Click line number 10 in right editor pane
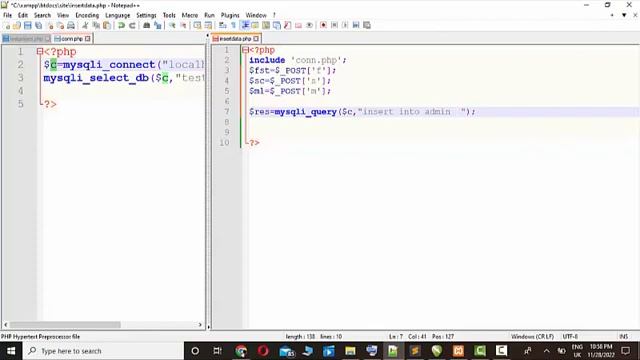This screenshot has width=640, height=360. click(224, 143)
